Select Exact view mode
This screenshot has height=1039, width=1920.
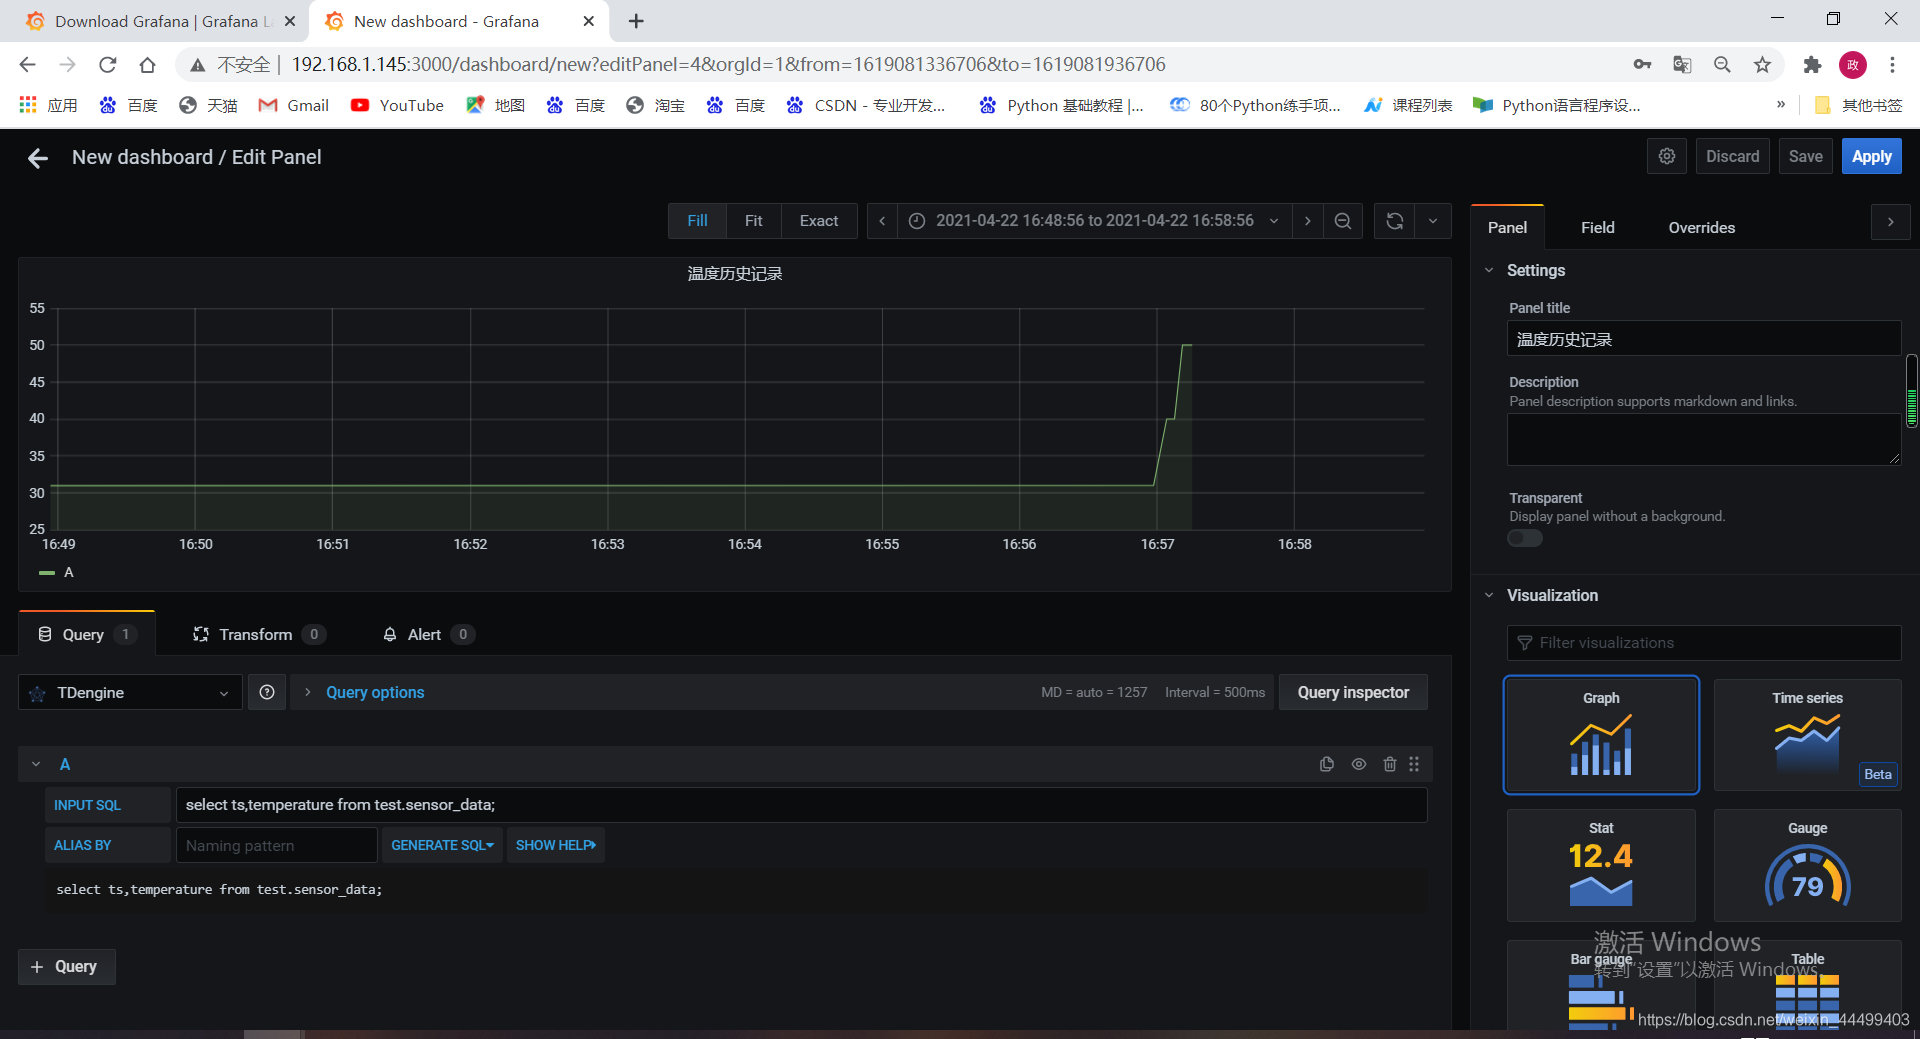pyautogui.click(x=819, y=221)
